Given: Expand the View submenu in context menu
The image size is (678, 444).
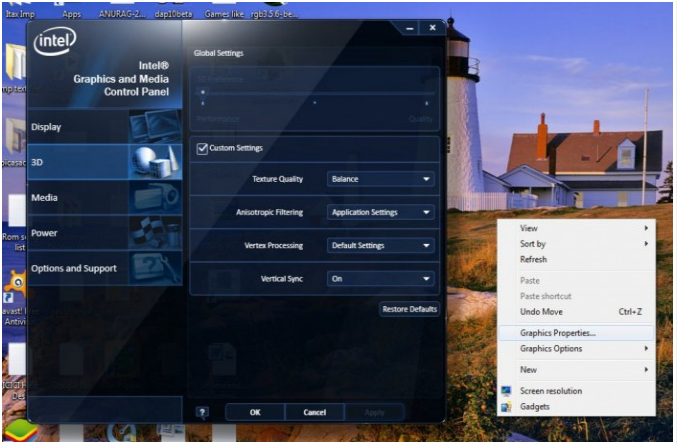Looking at the screenshot, I should point(576,228).
